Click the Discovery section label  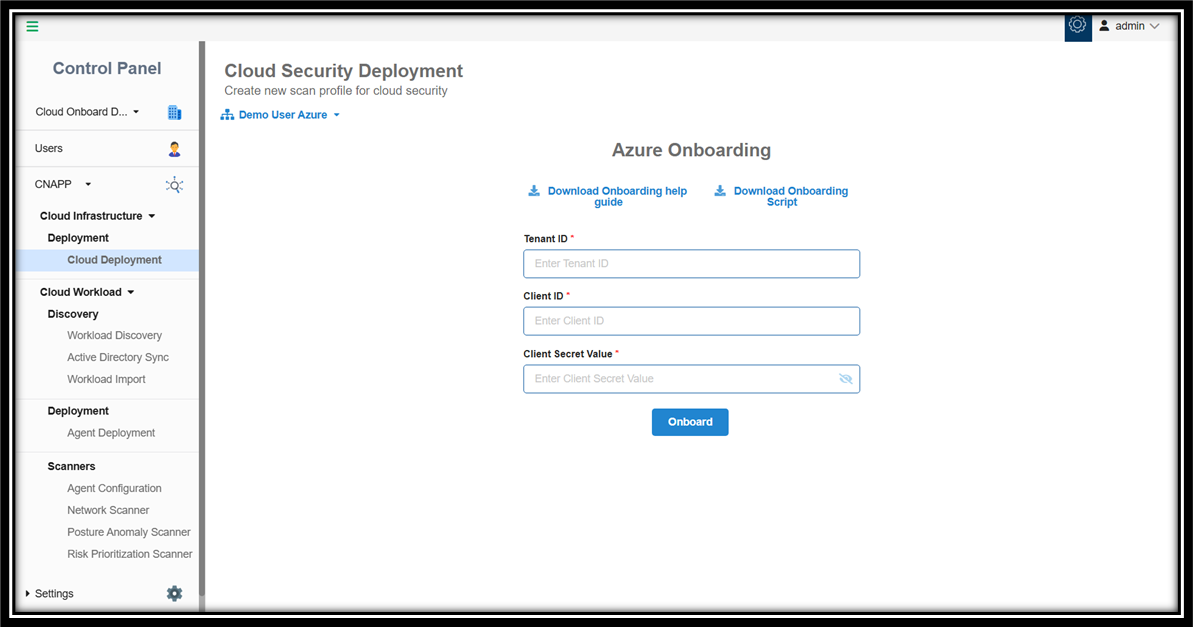coord(72,314)
